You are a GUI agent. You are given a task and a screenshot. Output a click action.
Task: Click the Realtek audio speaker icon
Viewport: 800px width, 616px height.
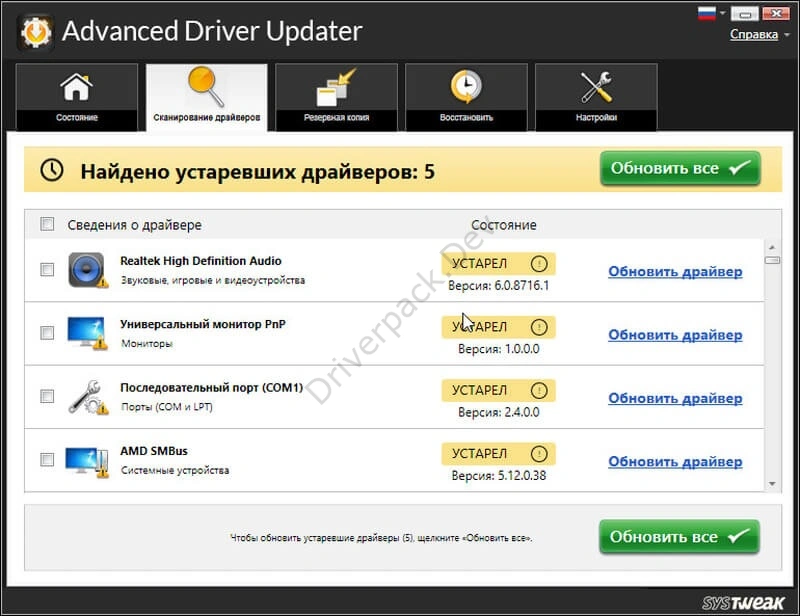coord(88,270)
